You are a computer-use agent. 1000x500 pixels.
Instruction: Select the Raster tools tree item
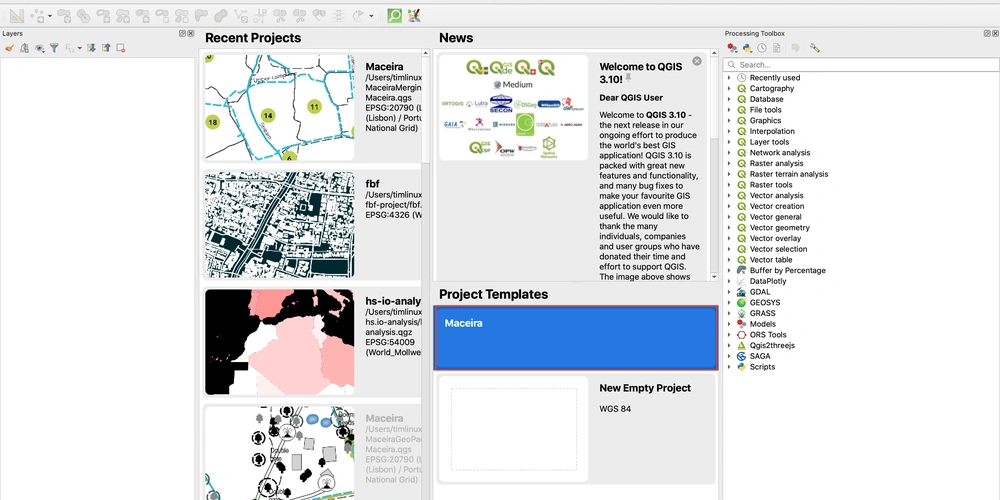[x=770, y=185]
